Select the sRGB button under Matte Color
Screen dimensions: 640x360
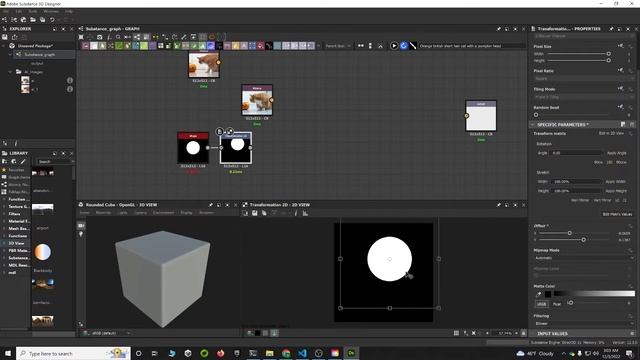542,304
